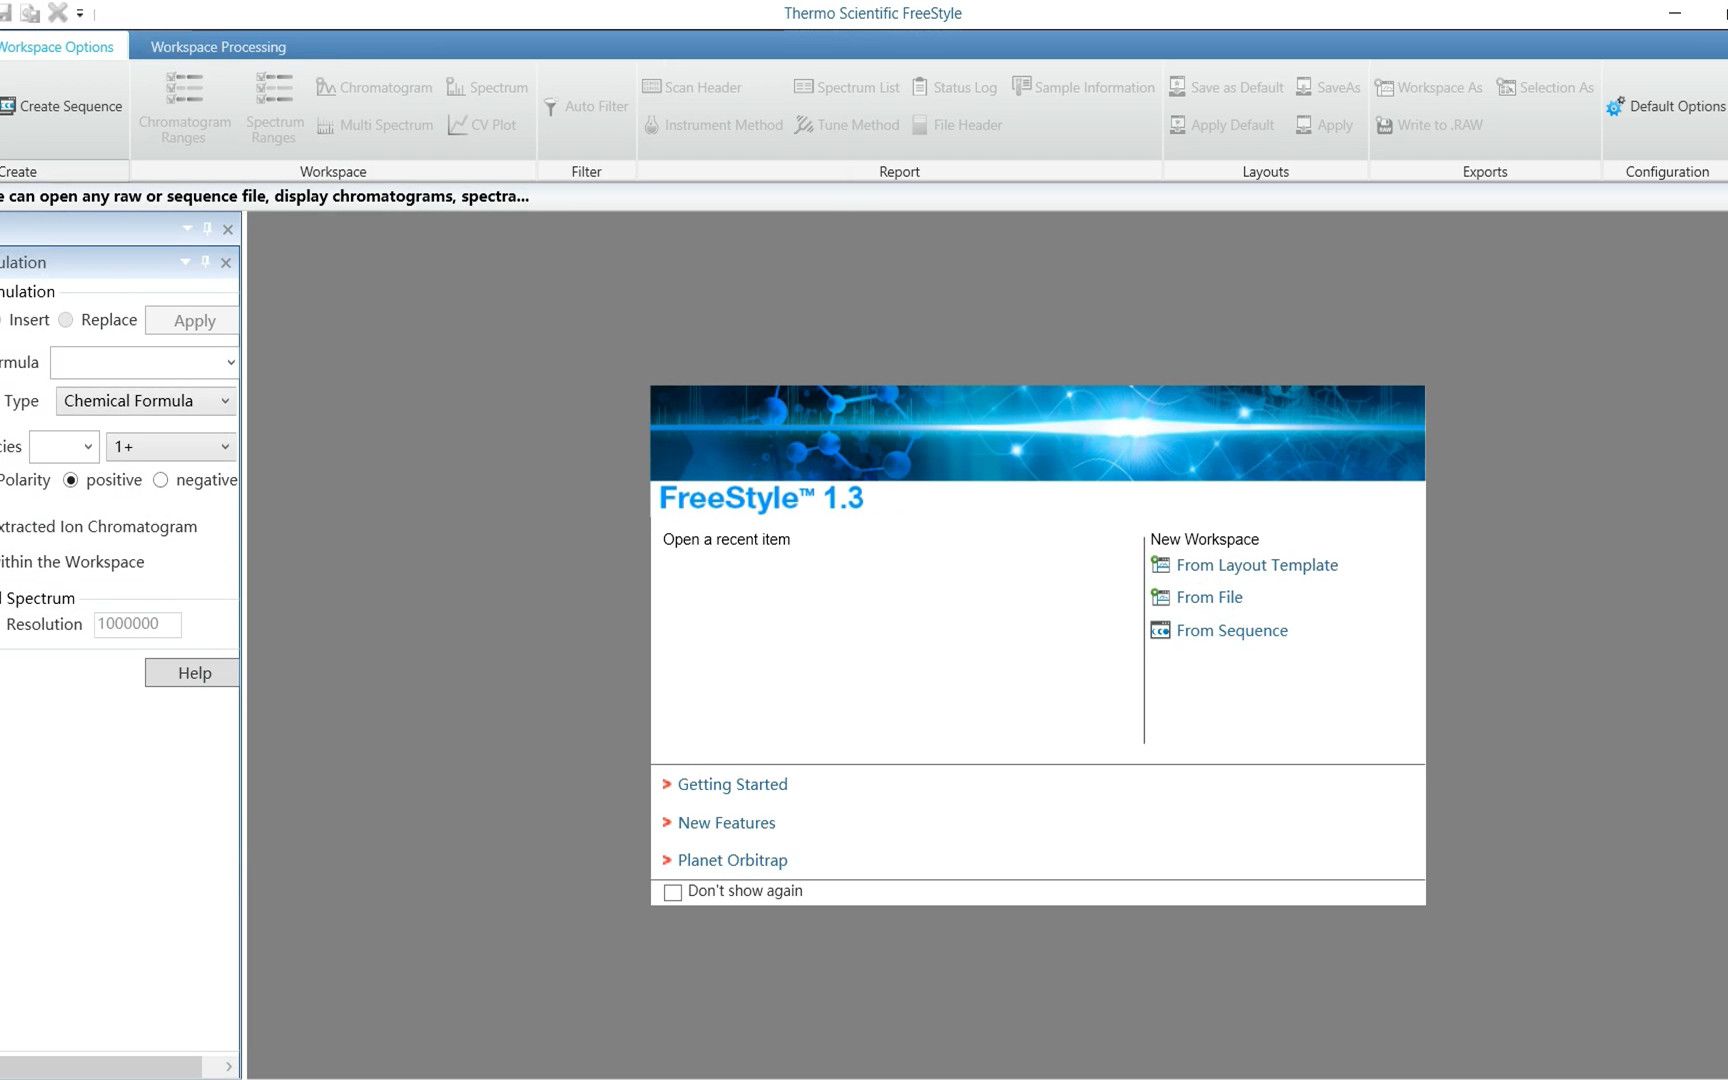Screen dimensions: 1728x1080
Task: Click Apply Default layout
Action: 1222,125
